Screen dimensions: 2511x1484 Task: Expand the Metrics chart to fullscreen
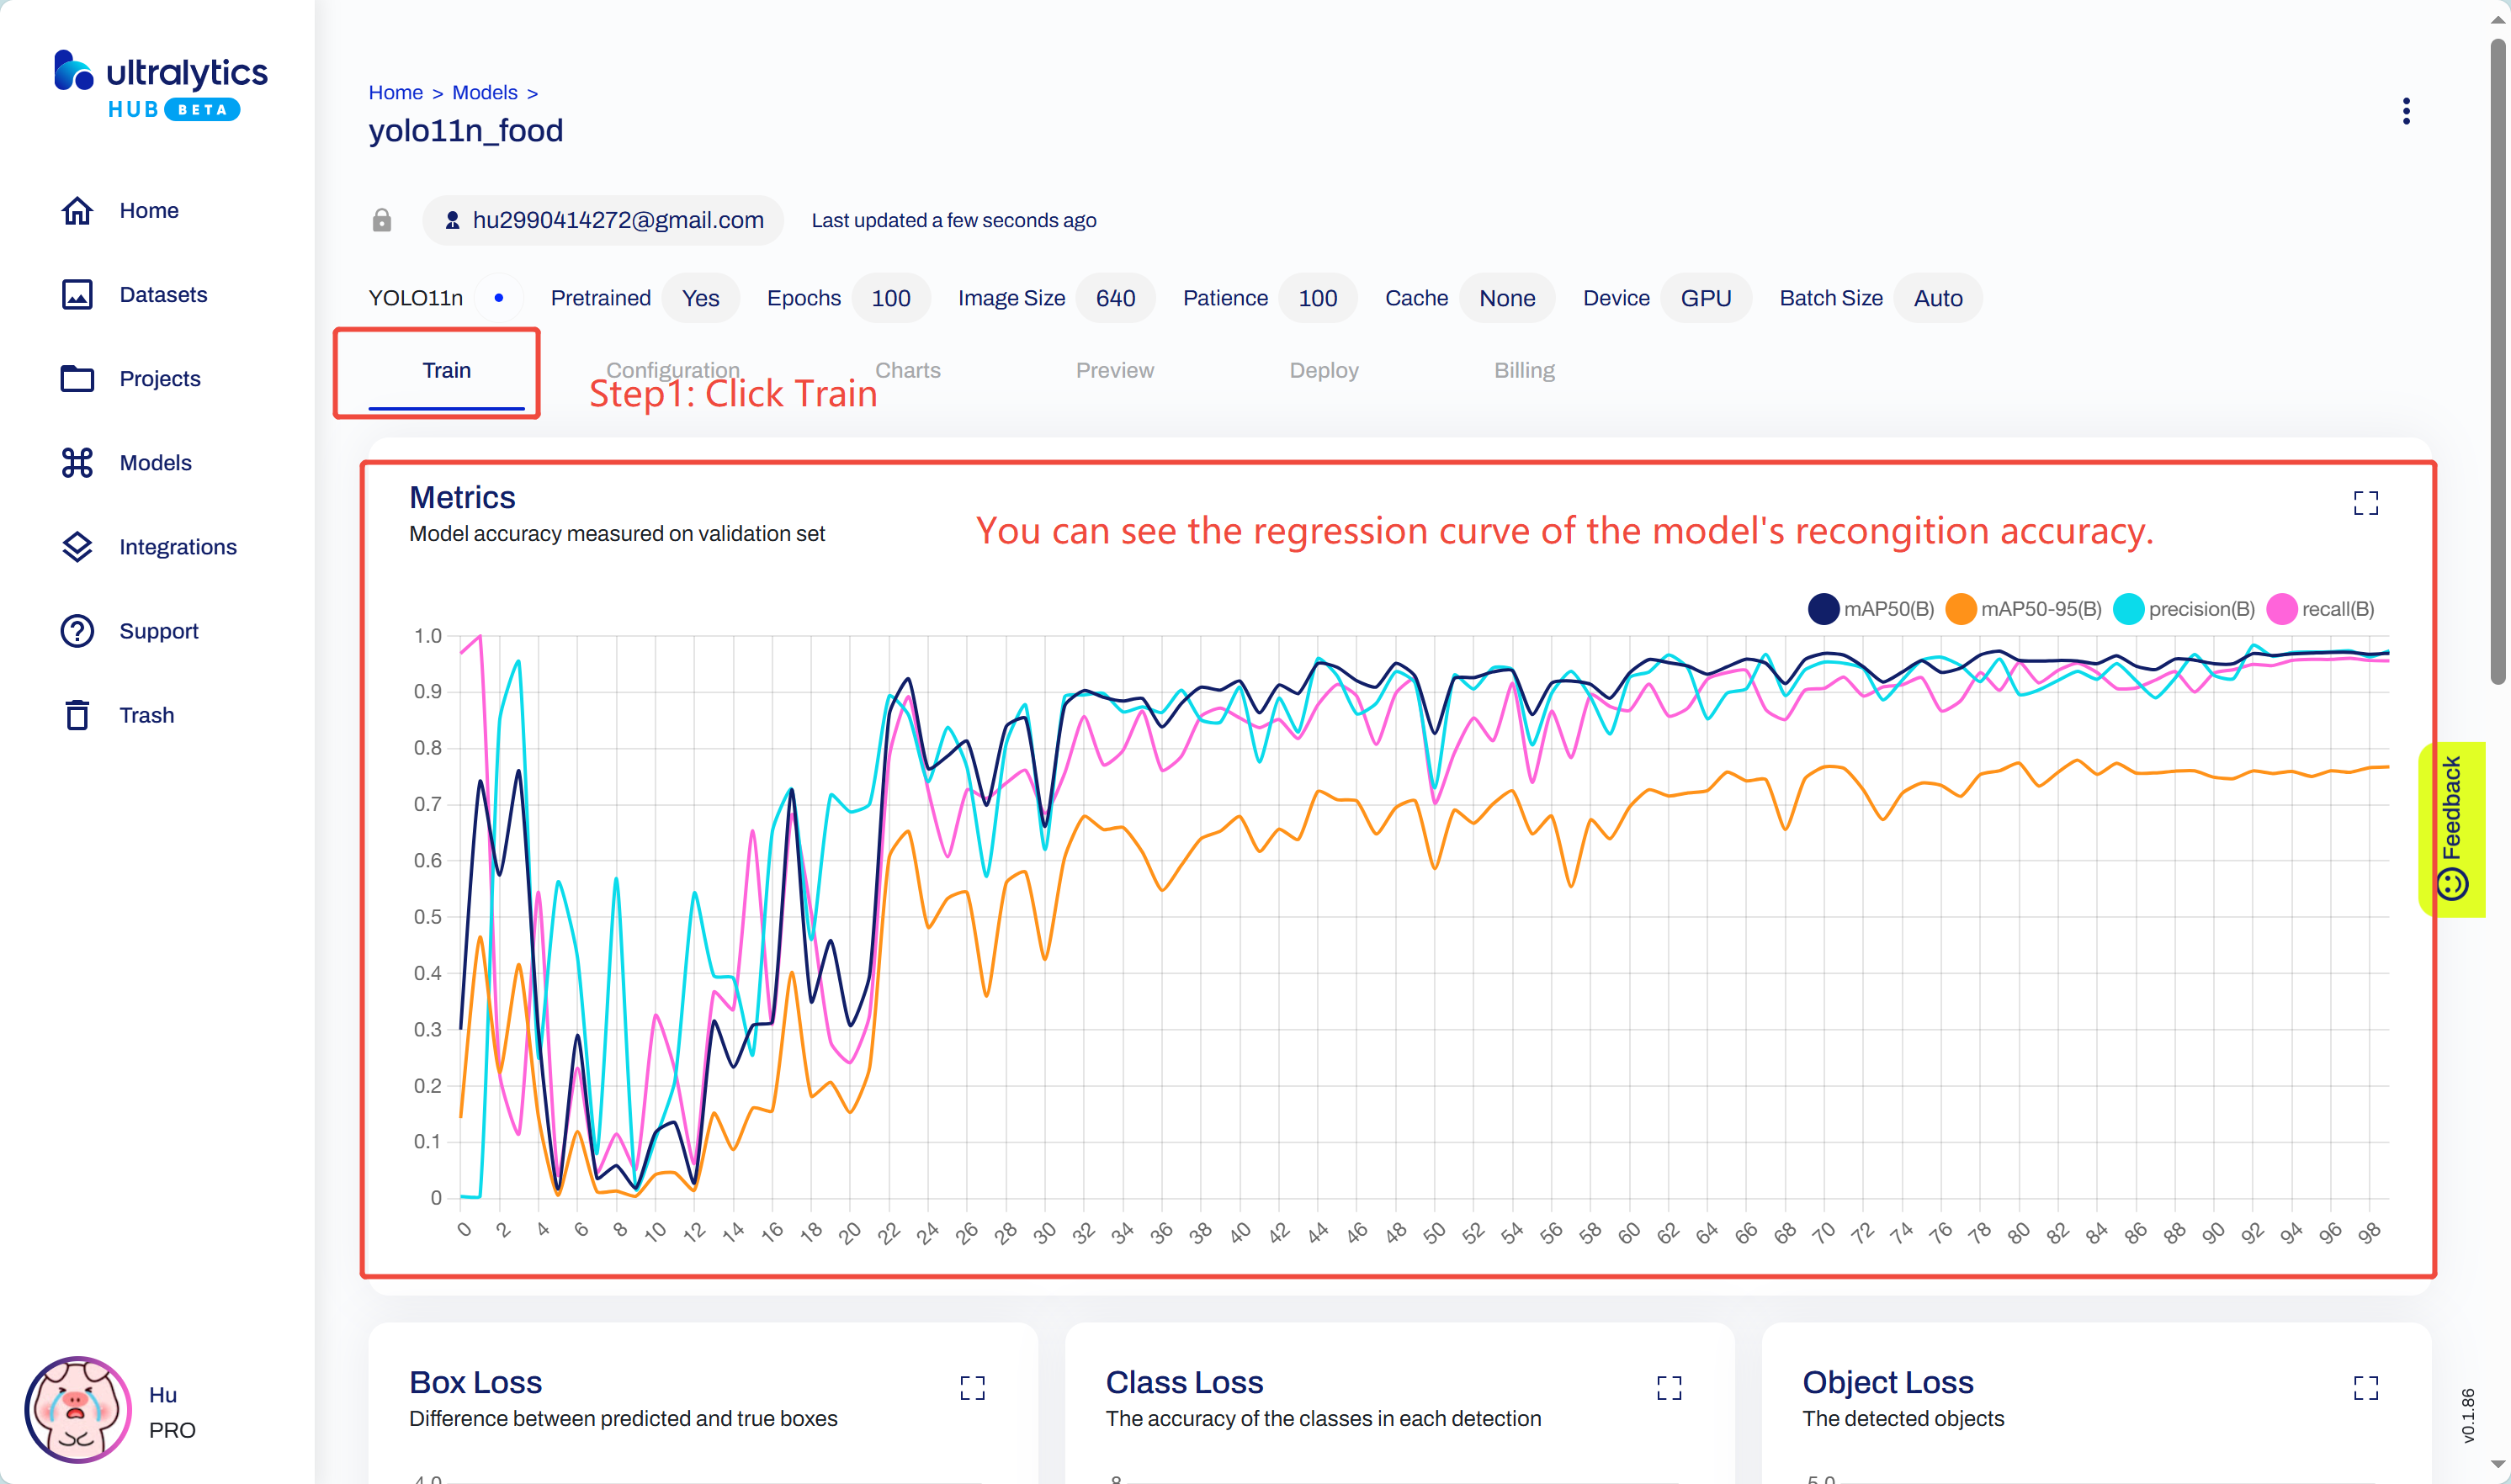[x=2365, y=503]
